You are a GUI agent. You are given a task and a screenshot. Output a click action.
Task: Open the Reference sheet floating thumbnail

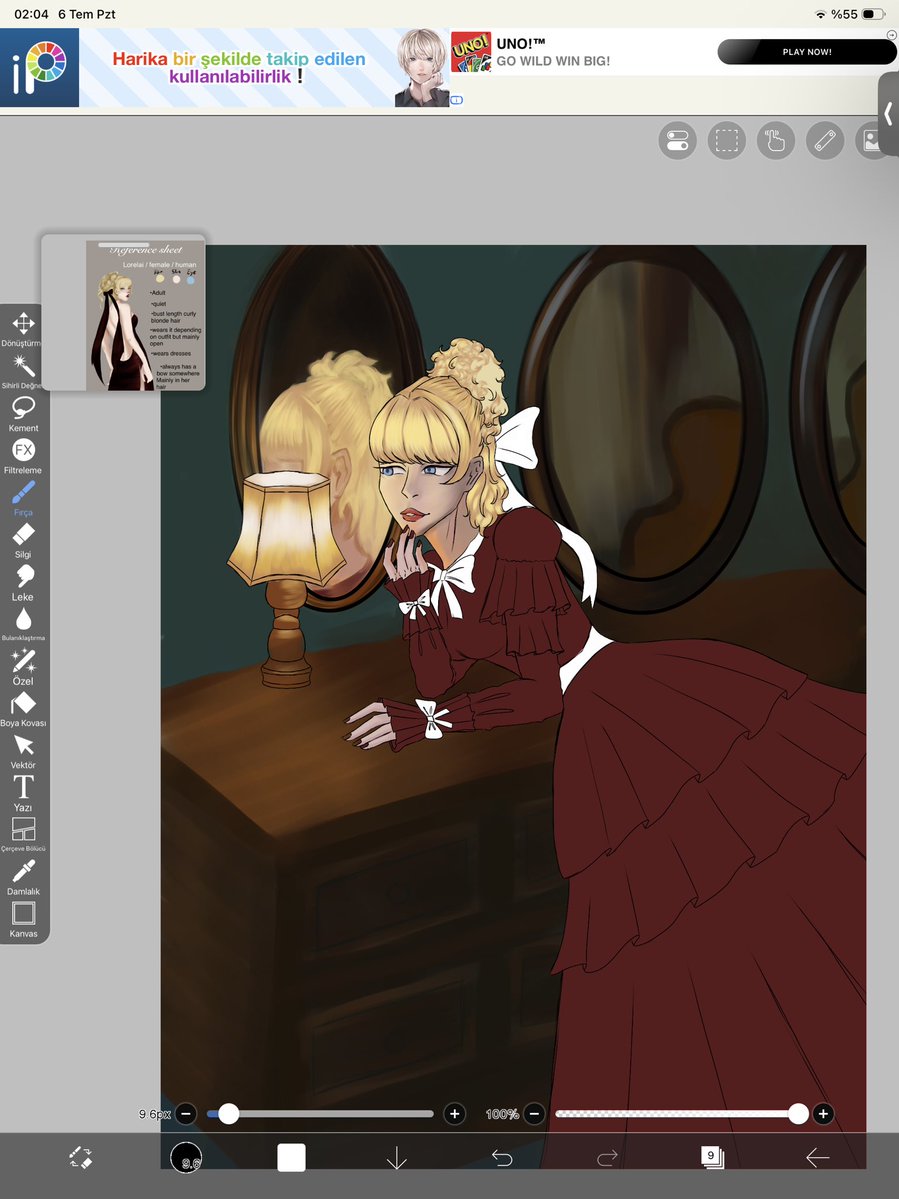click(x=124, y=314)
